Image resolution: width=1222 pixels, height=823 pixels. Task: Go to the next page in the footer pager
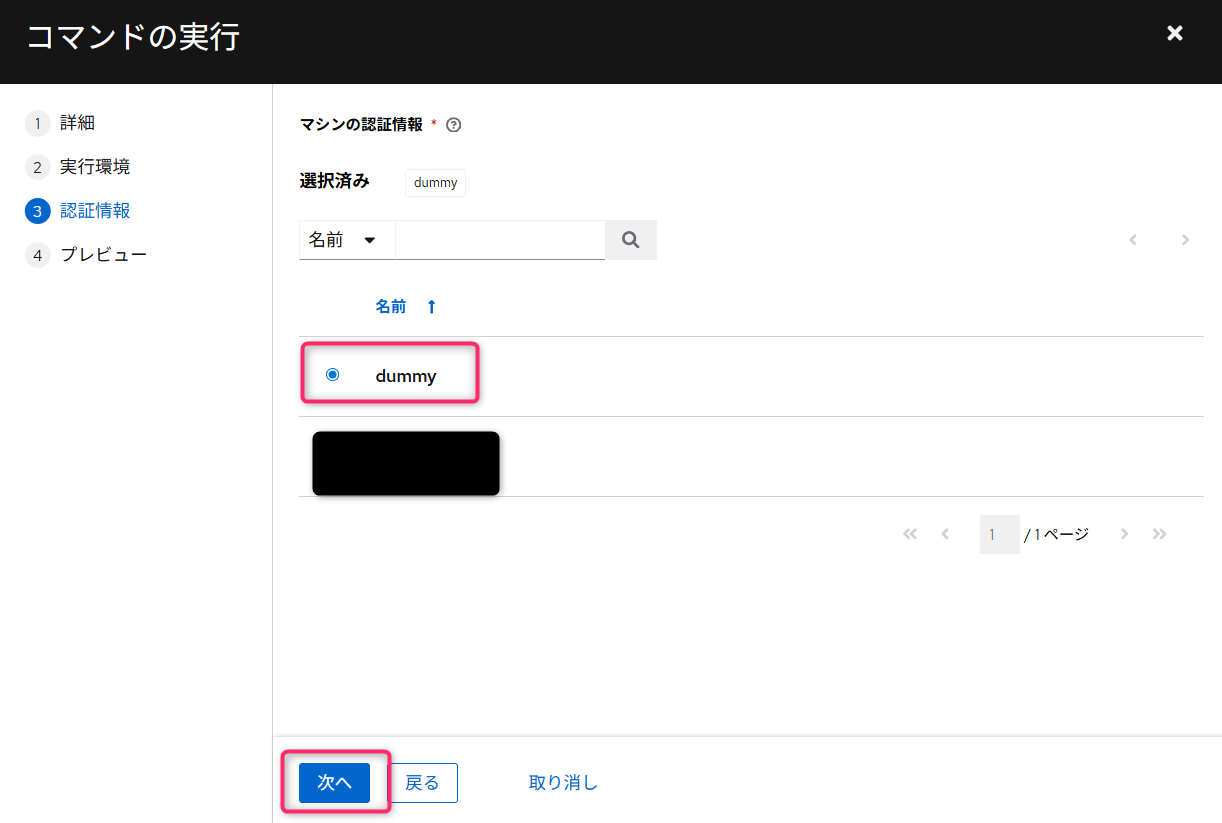click(x=1124, y=534)
